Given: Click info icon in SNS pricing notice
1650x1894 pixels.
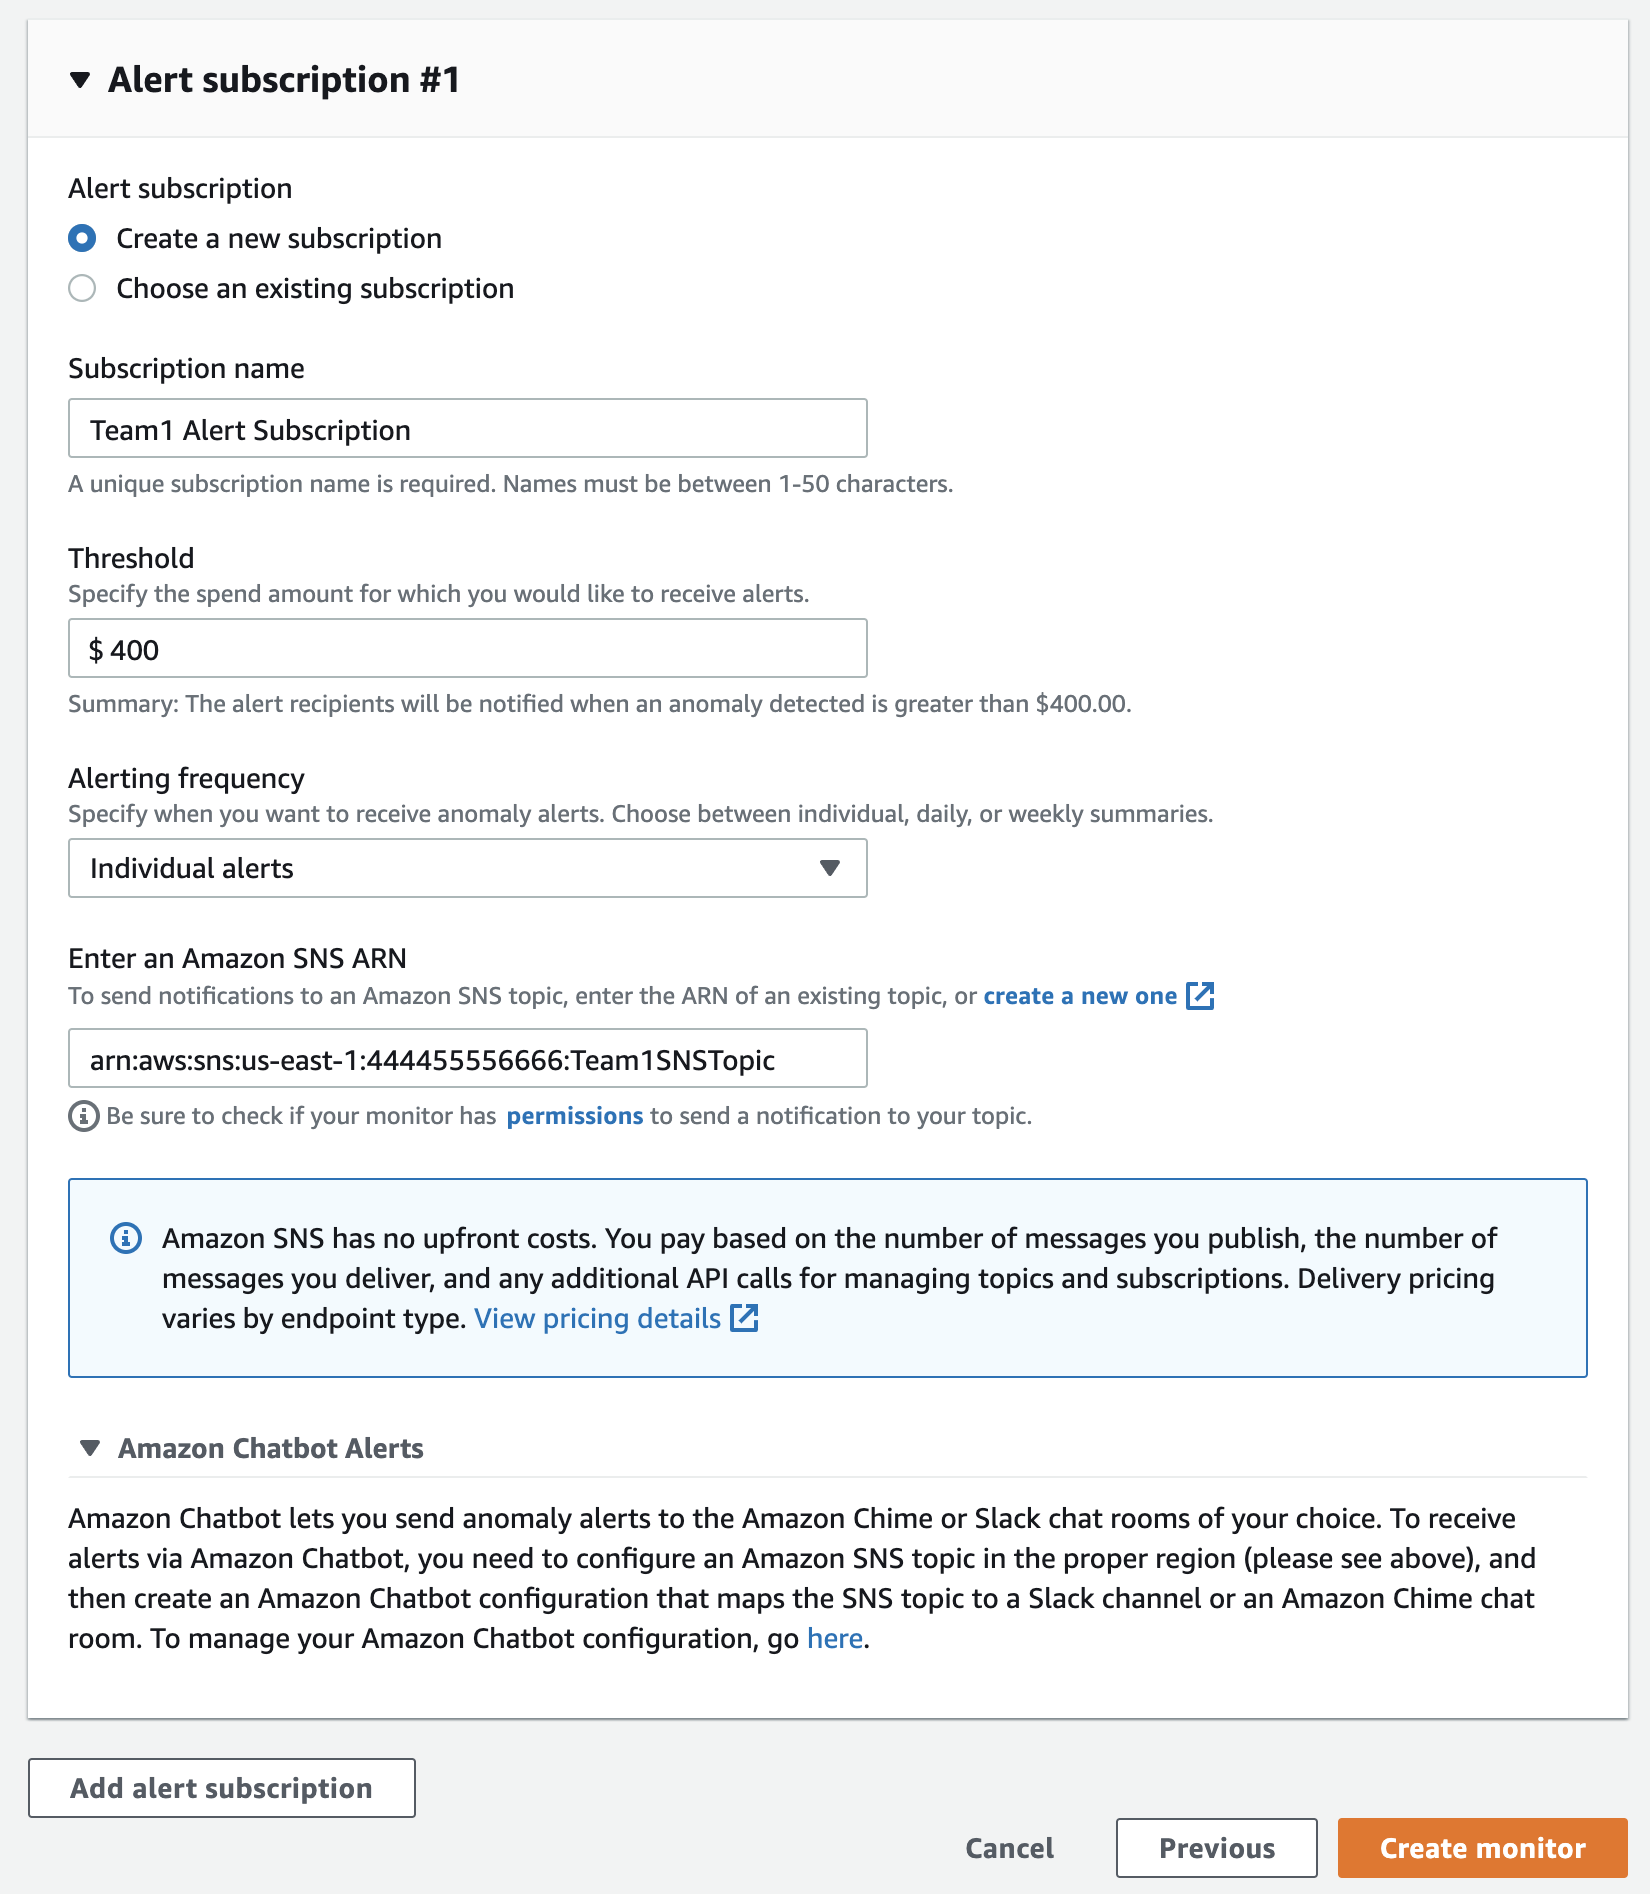Looking at the screenshot, I should point(126,1238).
